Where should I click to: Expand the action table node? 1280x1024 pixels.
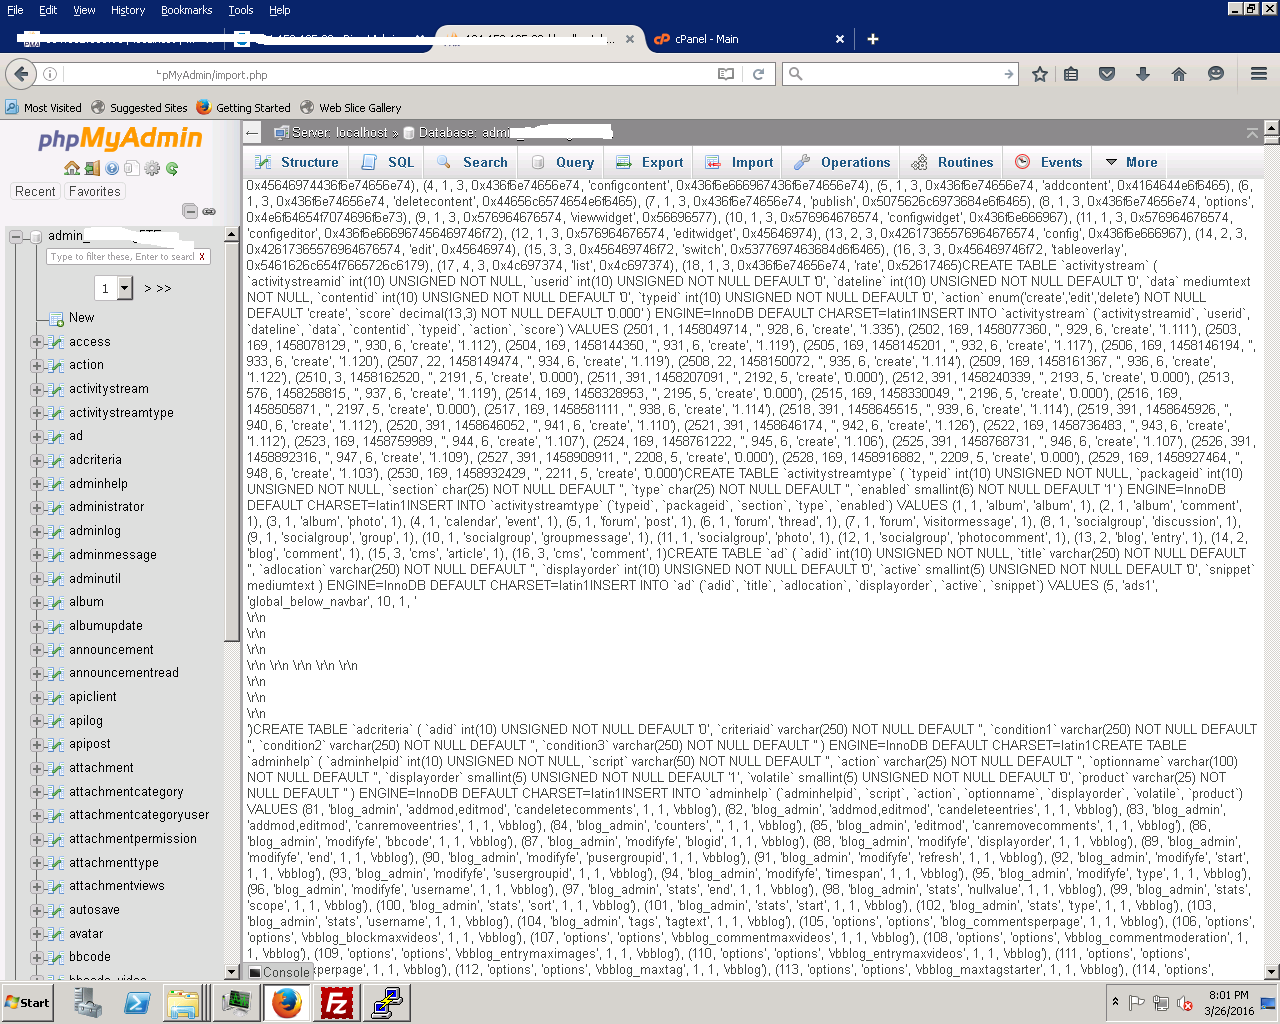37,366
